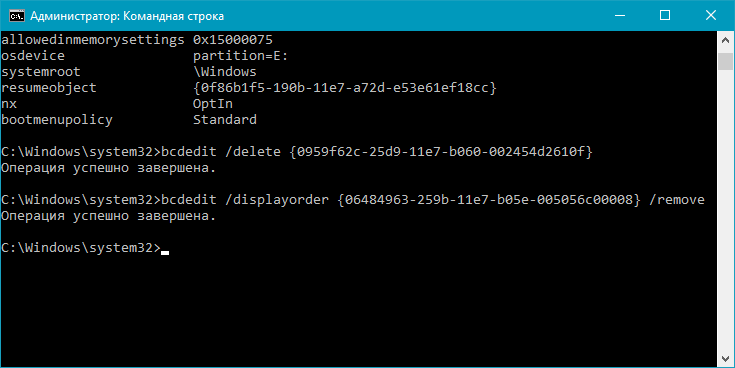Screen dimensions: 735x368
Task: Click the /remove switch text
Action: [x=676, y=200]
